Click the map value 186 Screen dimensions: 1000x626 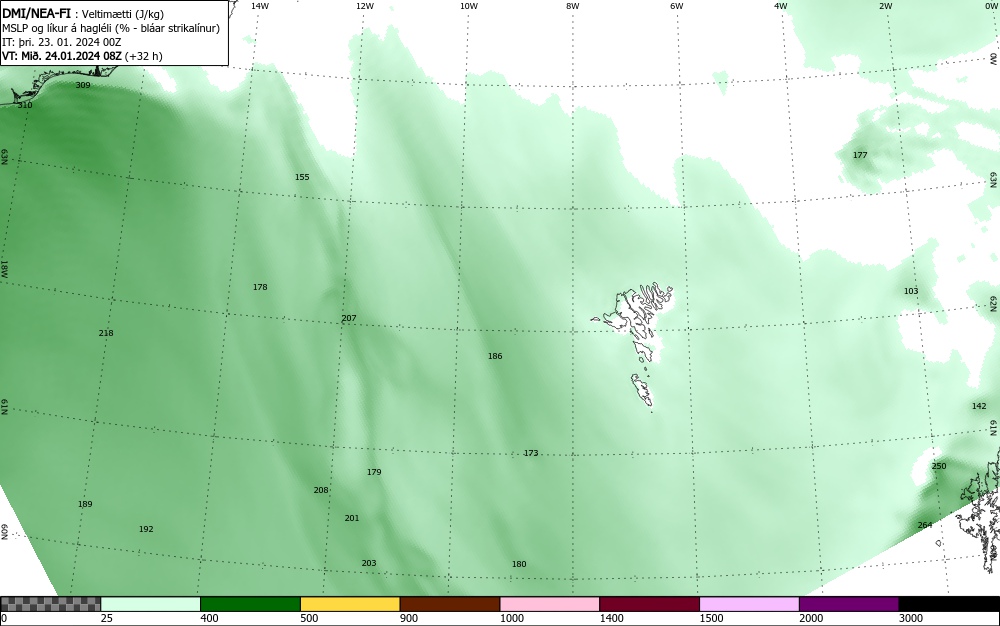[x=495, y=356]
